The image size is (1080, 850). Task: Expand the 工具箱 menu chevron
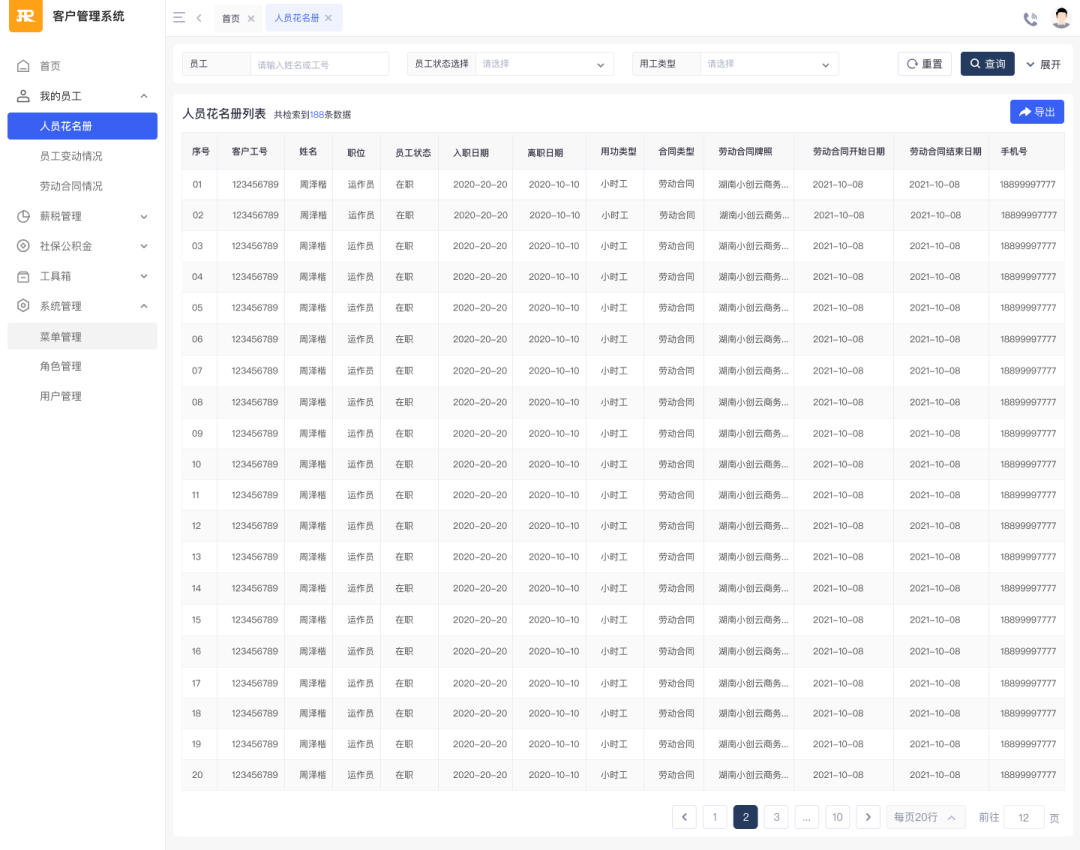144,276
